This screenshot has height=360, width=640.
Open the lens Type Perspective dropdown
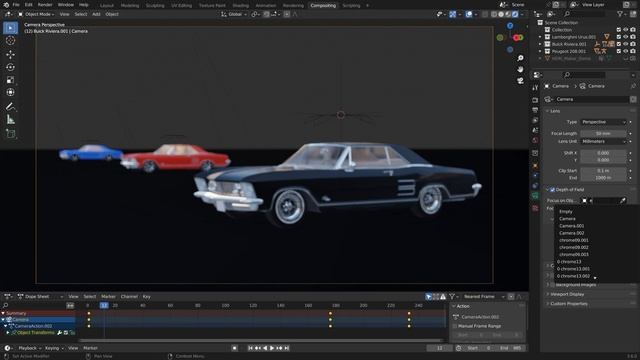click(x=603, y=122)
